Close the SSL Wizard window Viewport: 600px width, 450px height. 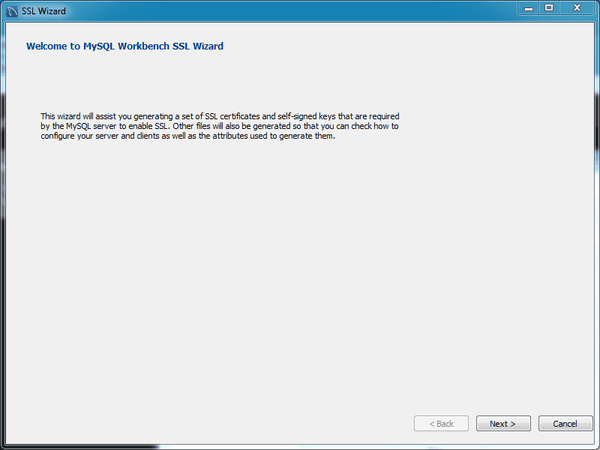pyautogui.click(x=578, y=8)
